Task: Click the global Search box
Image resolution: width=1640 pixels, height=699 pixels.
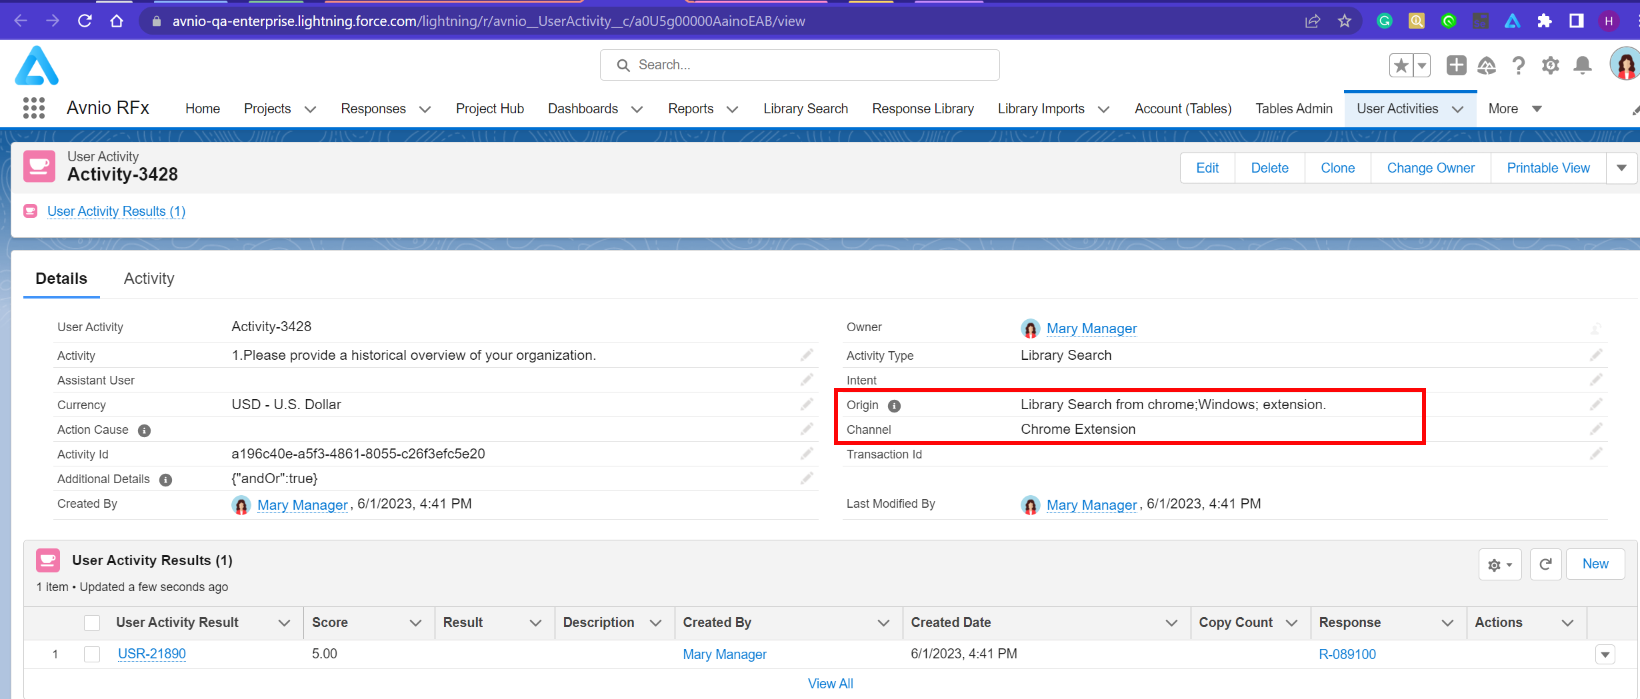Action: point(800,65)
